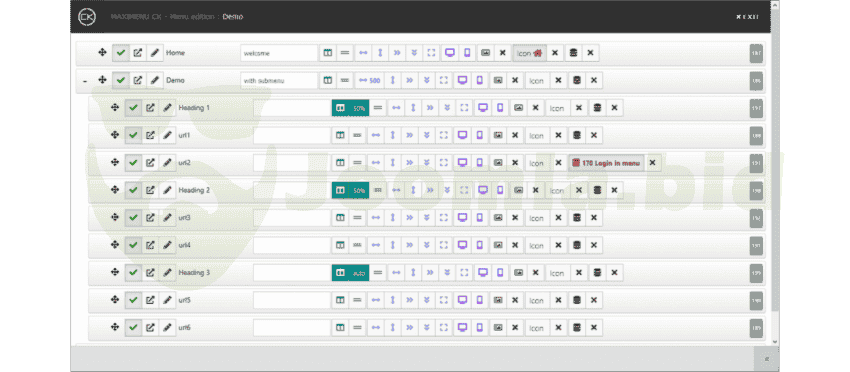Click the full width icon on url4 row

tap(444, 245)
